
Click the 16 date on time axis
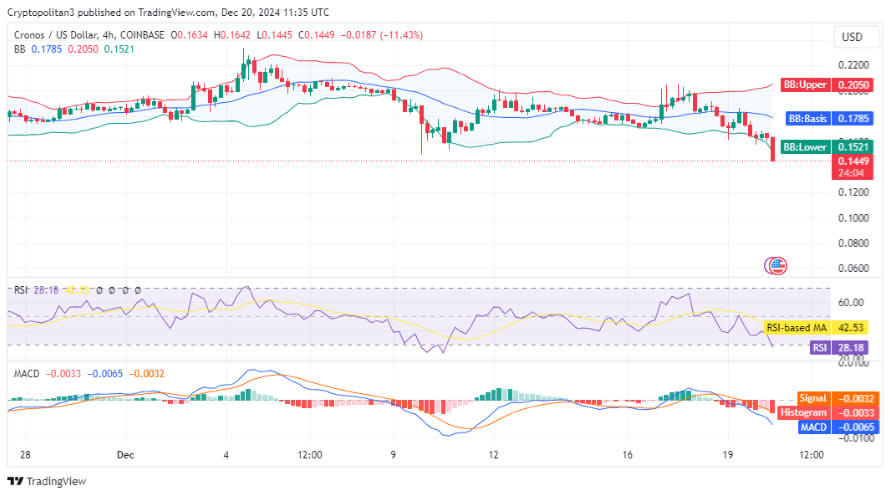pos(626,455)
